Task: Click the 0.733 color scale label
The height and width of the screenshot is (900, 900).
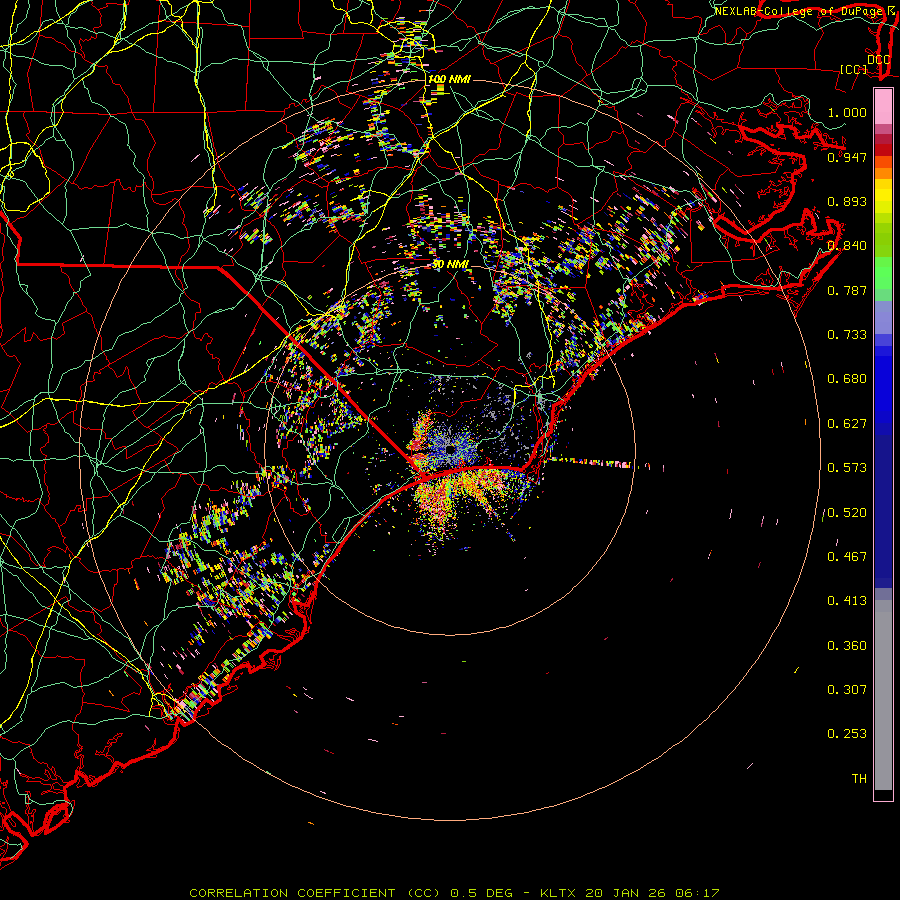Action: [x=847, y=335]
